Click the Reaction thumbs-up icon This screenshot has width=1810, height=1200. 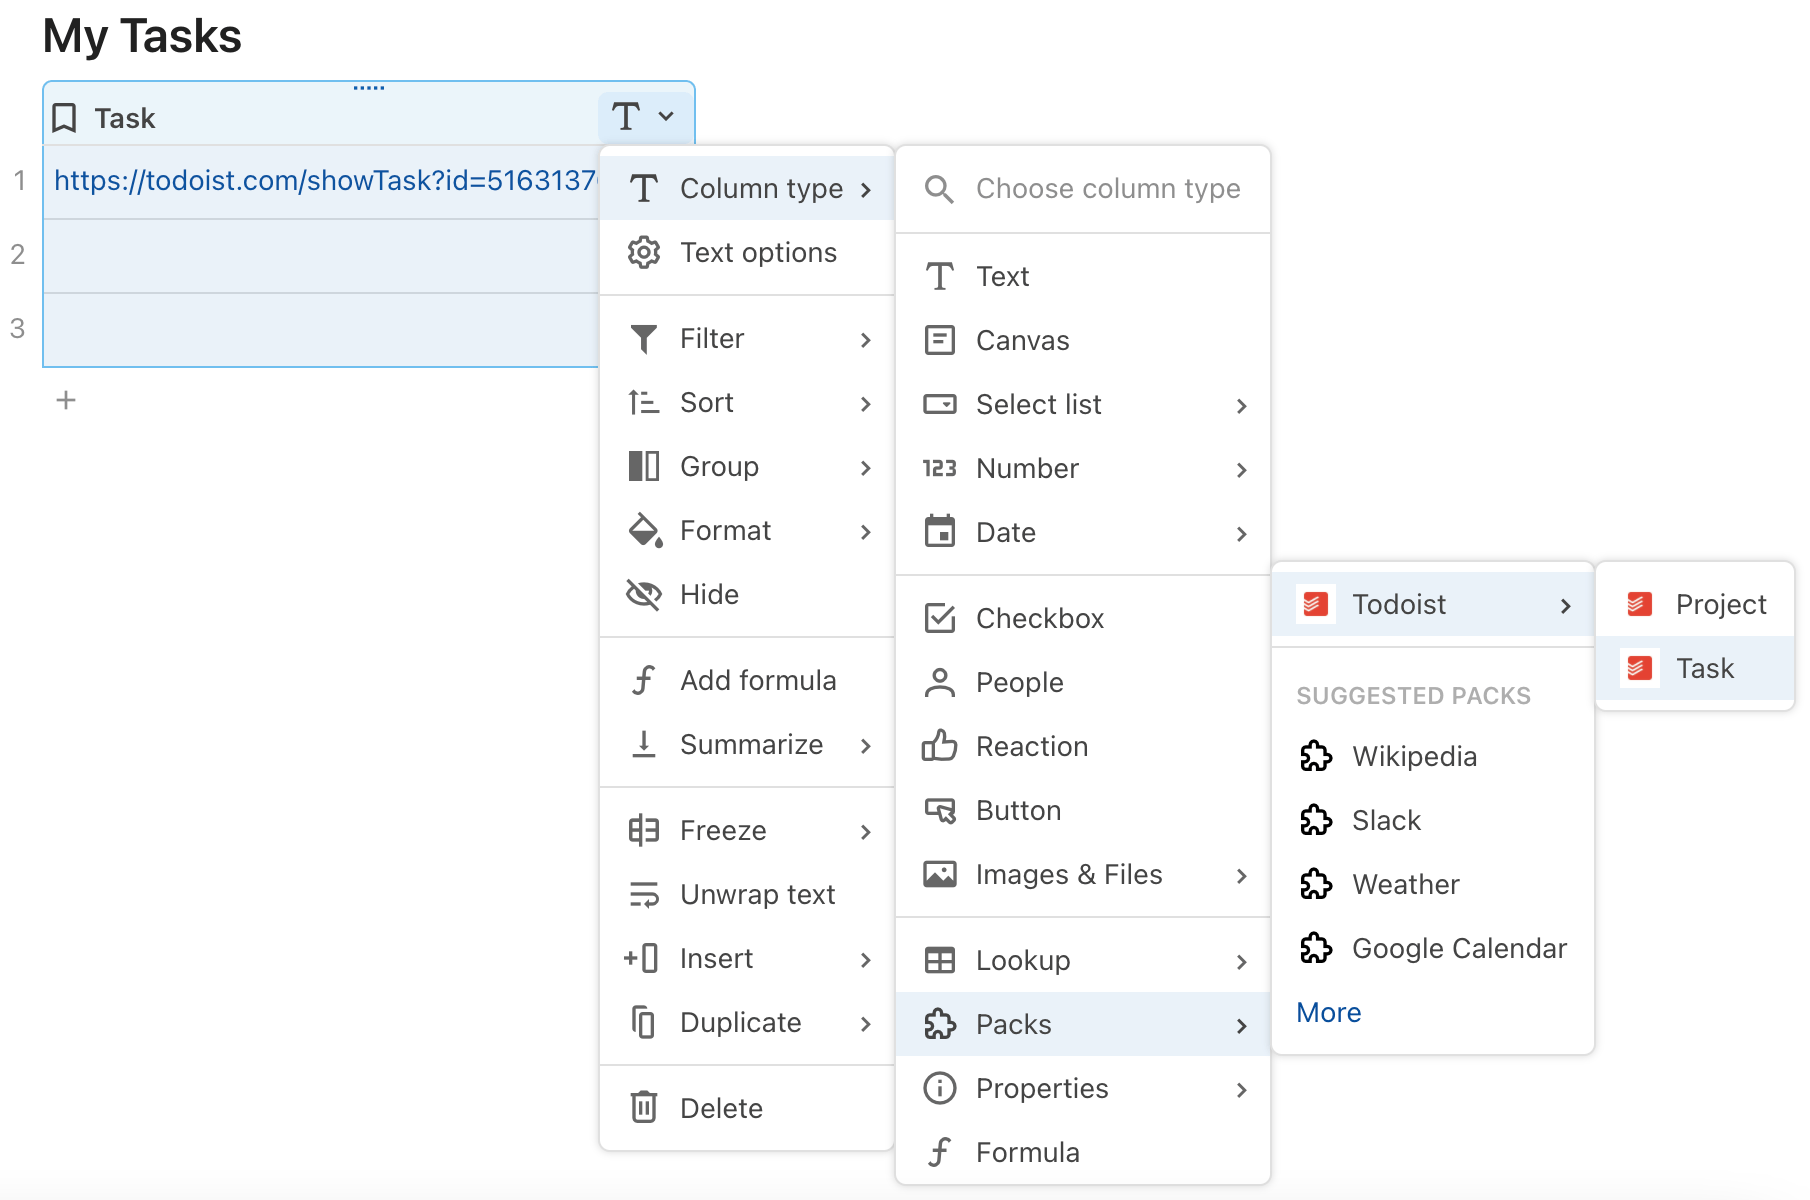point(940,746)
